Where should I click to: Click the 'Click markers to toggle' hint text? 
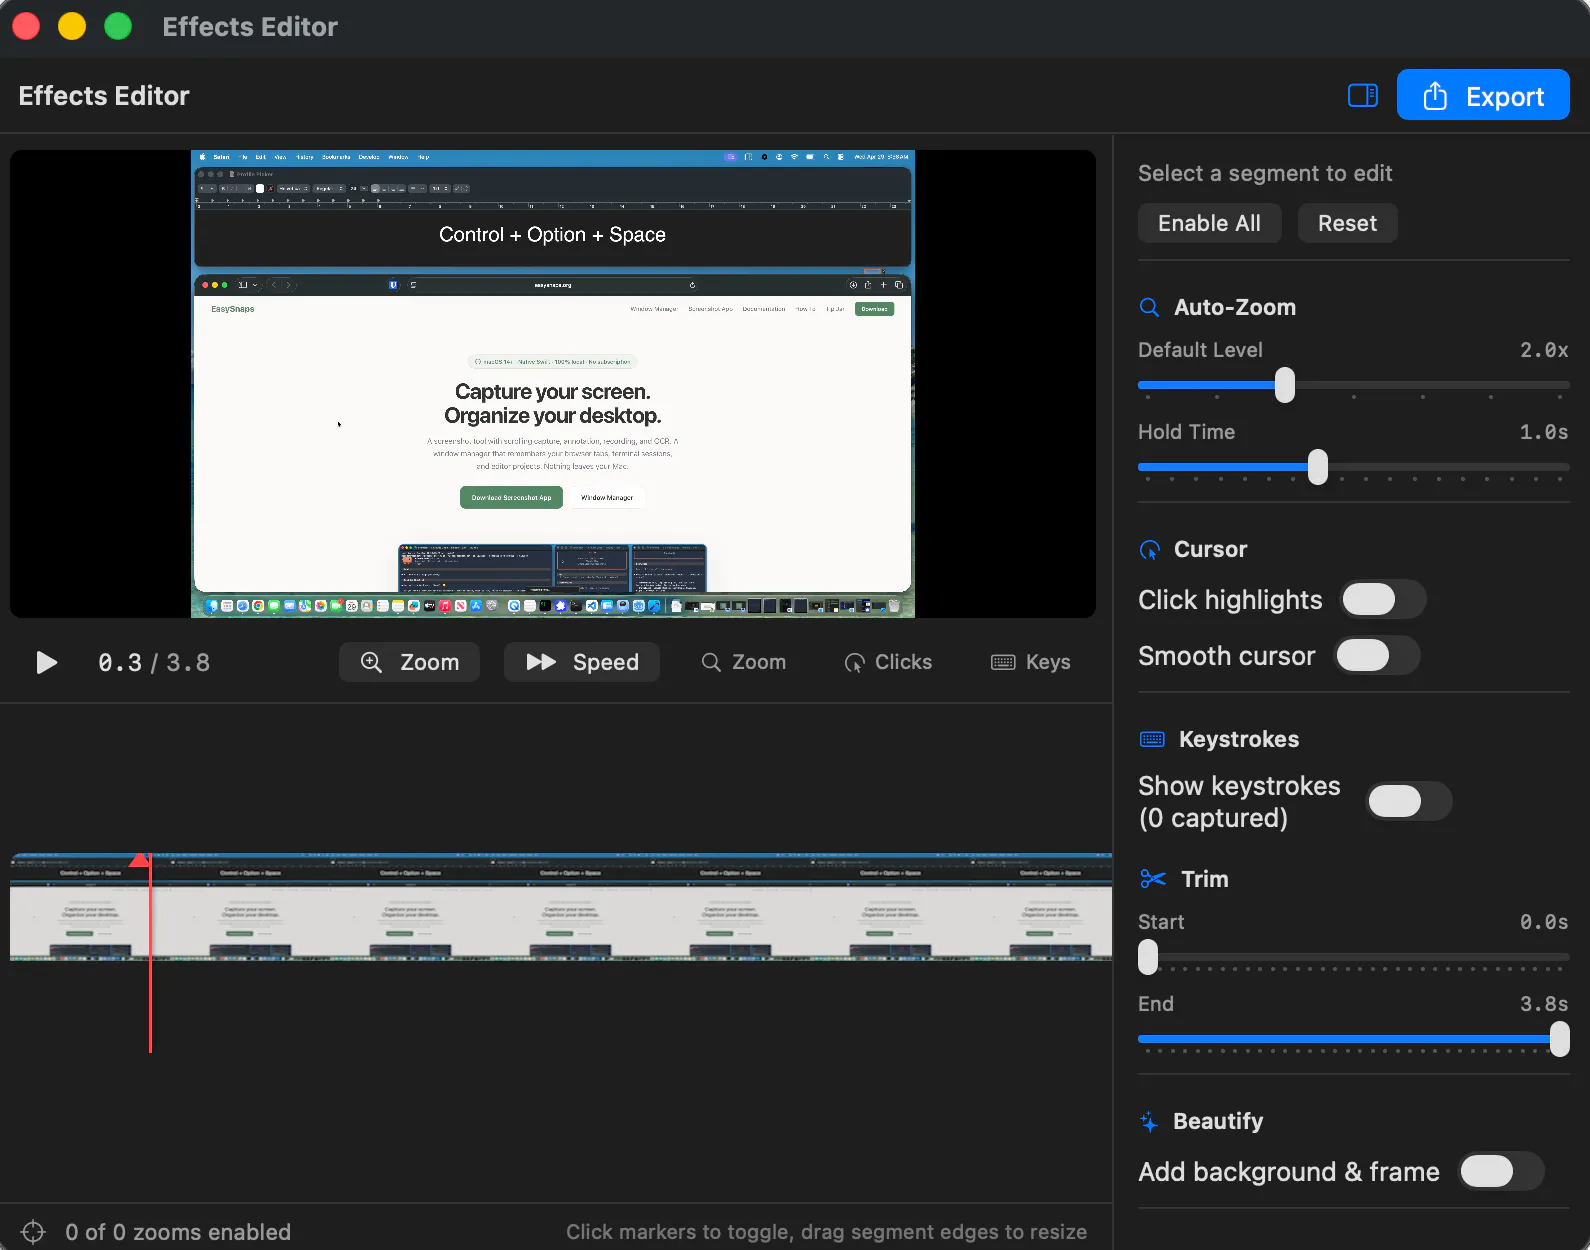[826, 1232]
